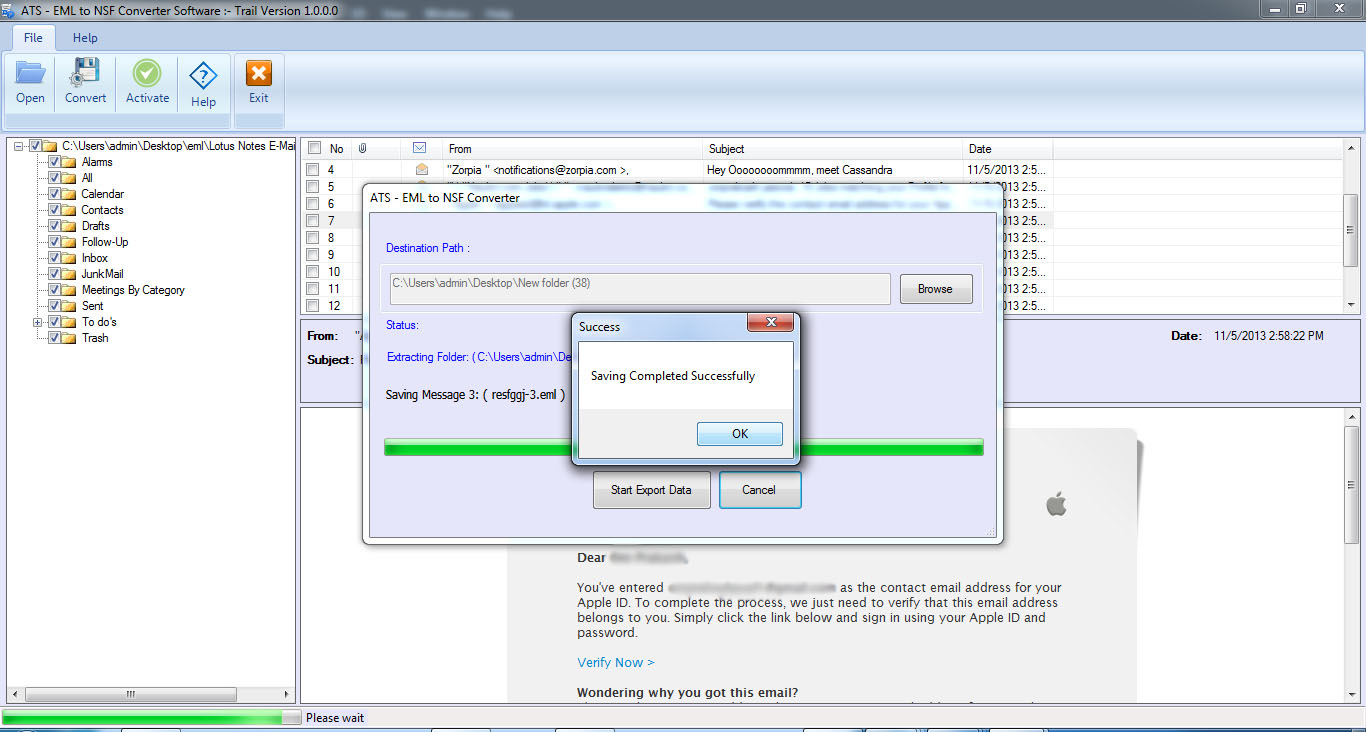Screen dimensions: 1366x732
Task: Click the folder tree horizontal scrollbar thumb
Action: (130, 694)
